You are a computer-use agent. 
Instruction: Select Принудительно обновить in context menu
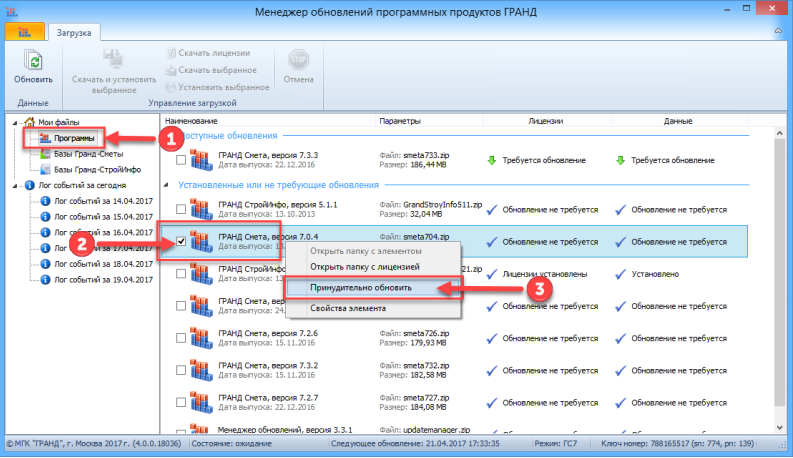(x=373, y=288)
